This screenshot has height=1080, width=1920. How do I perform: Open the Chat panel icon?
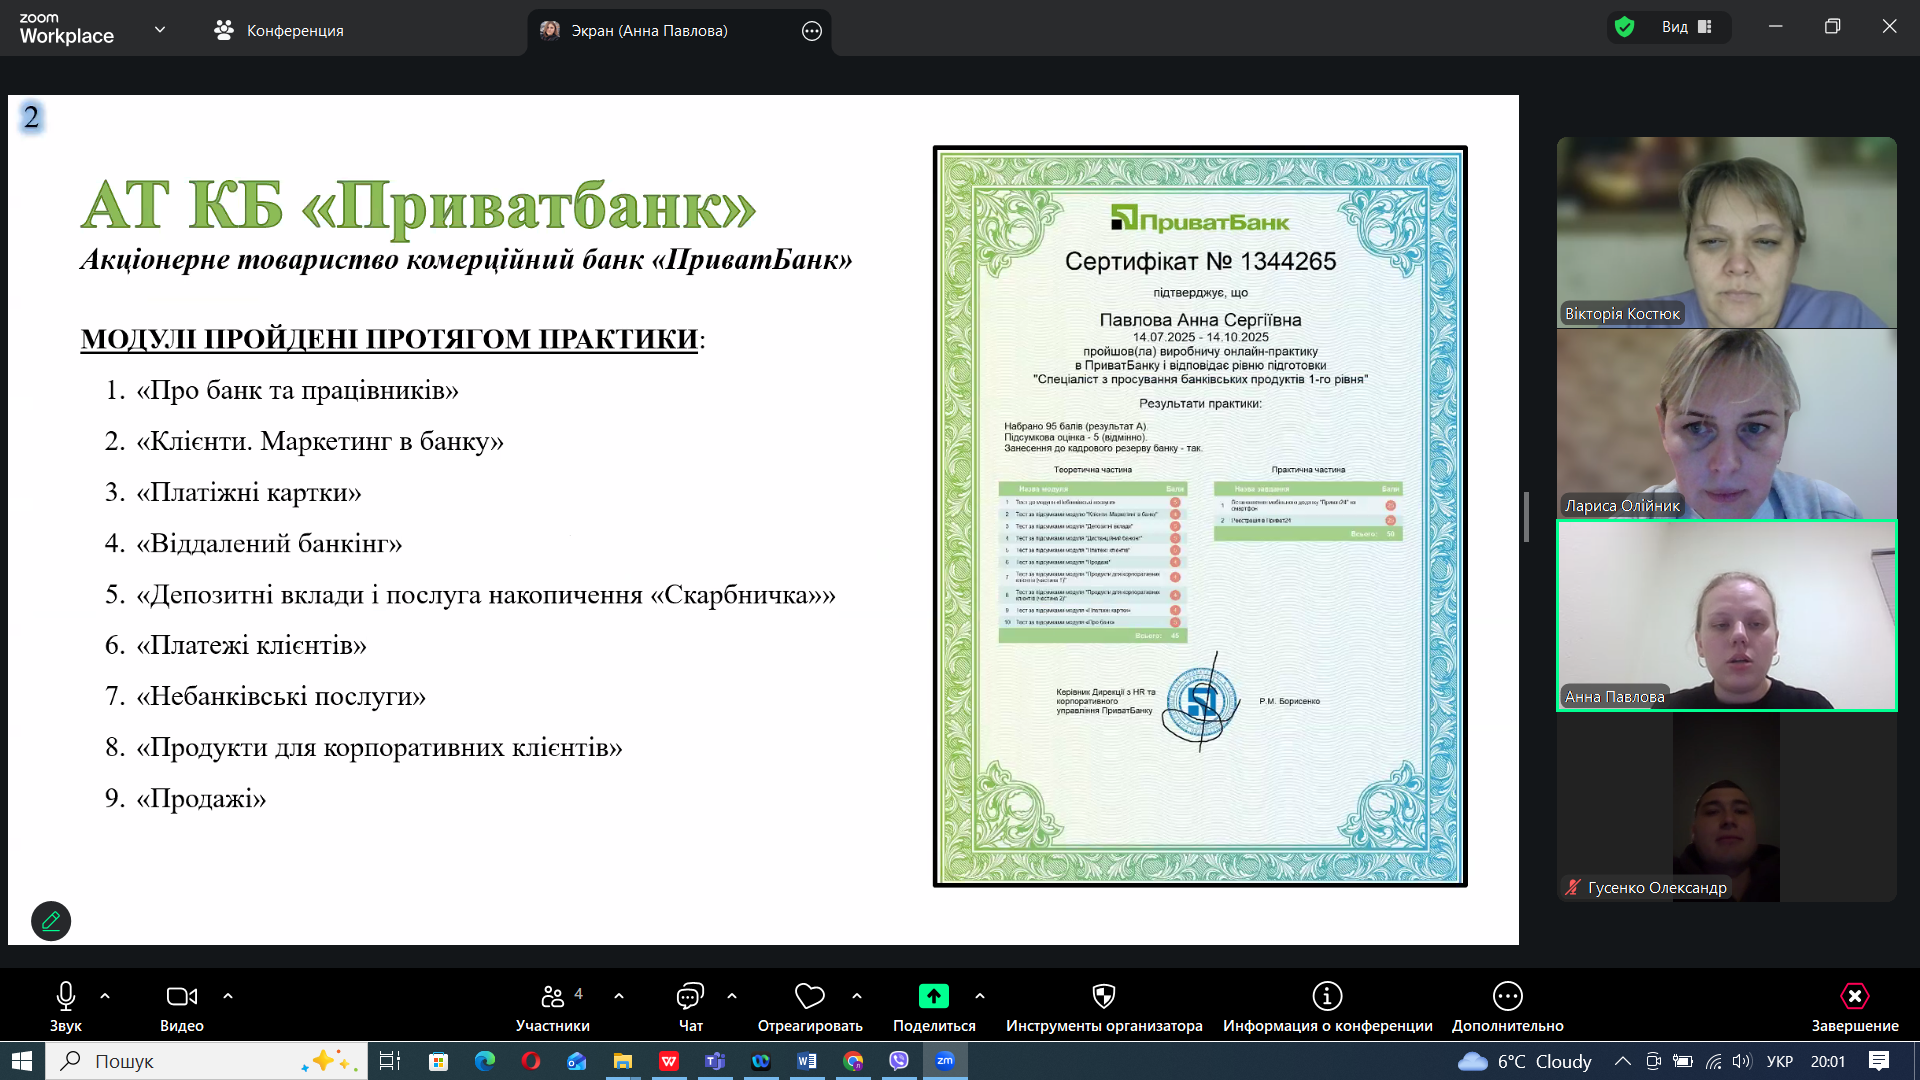point(690,997)
